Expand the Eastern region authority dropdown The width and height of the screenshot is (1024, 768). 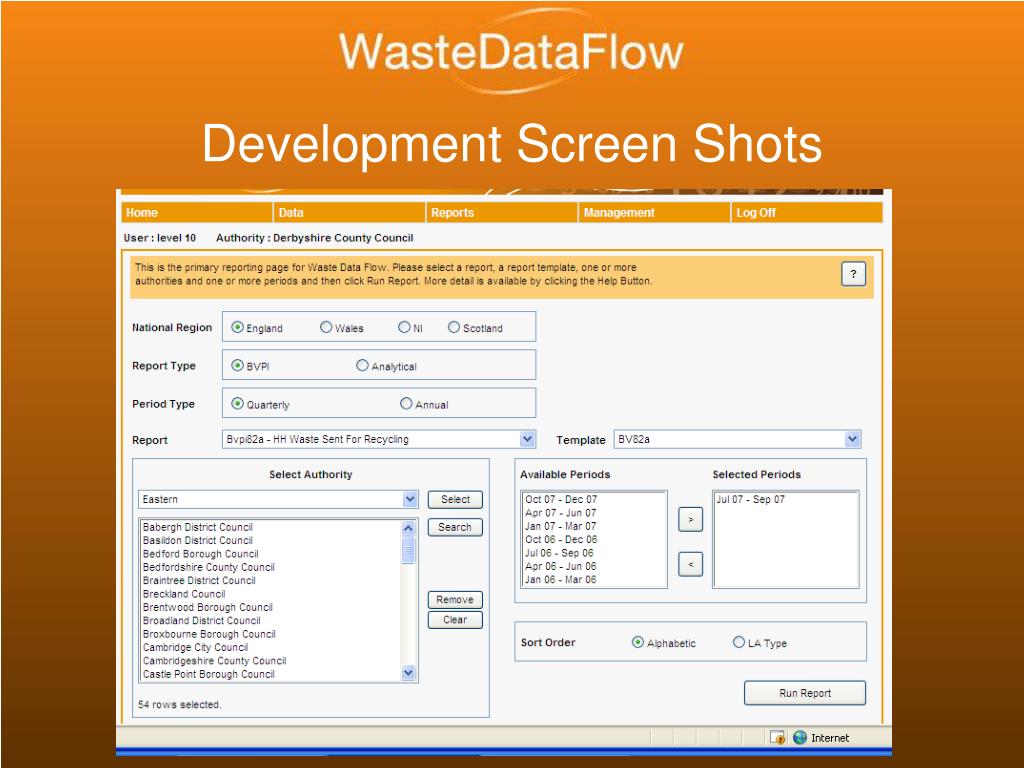[x=409, y=500]
